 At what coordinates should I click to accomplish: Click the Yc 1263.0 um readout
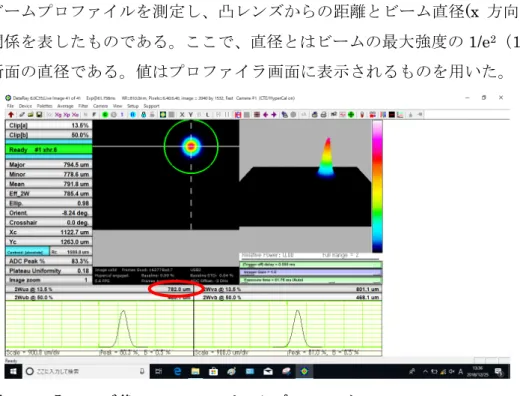coord(49,242)
